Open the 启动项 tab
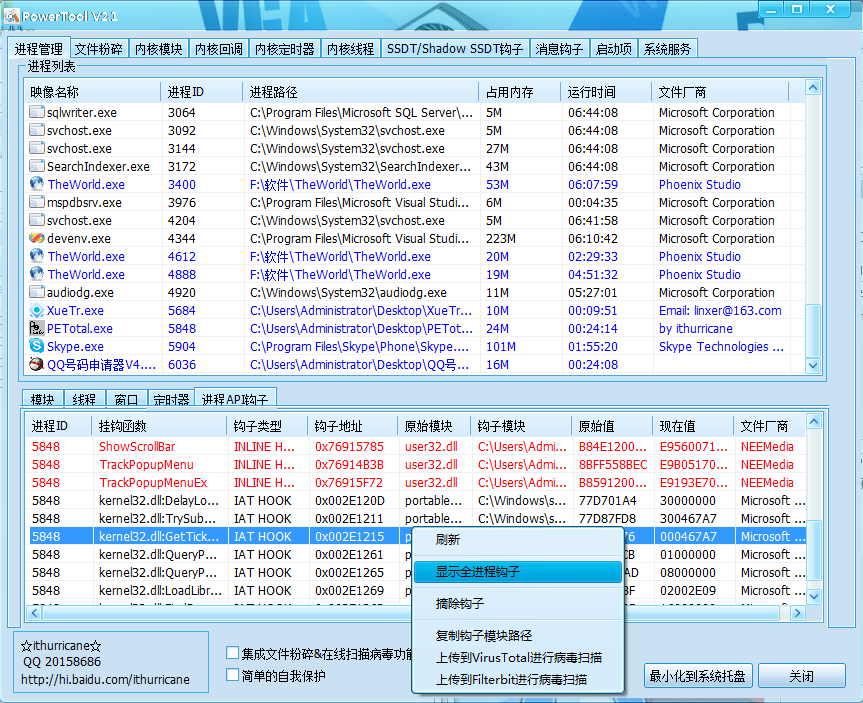 (x=614, y=49)
